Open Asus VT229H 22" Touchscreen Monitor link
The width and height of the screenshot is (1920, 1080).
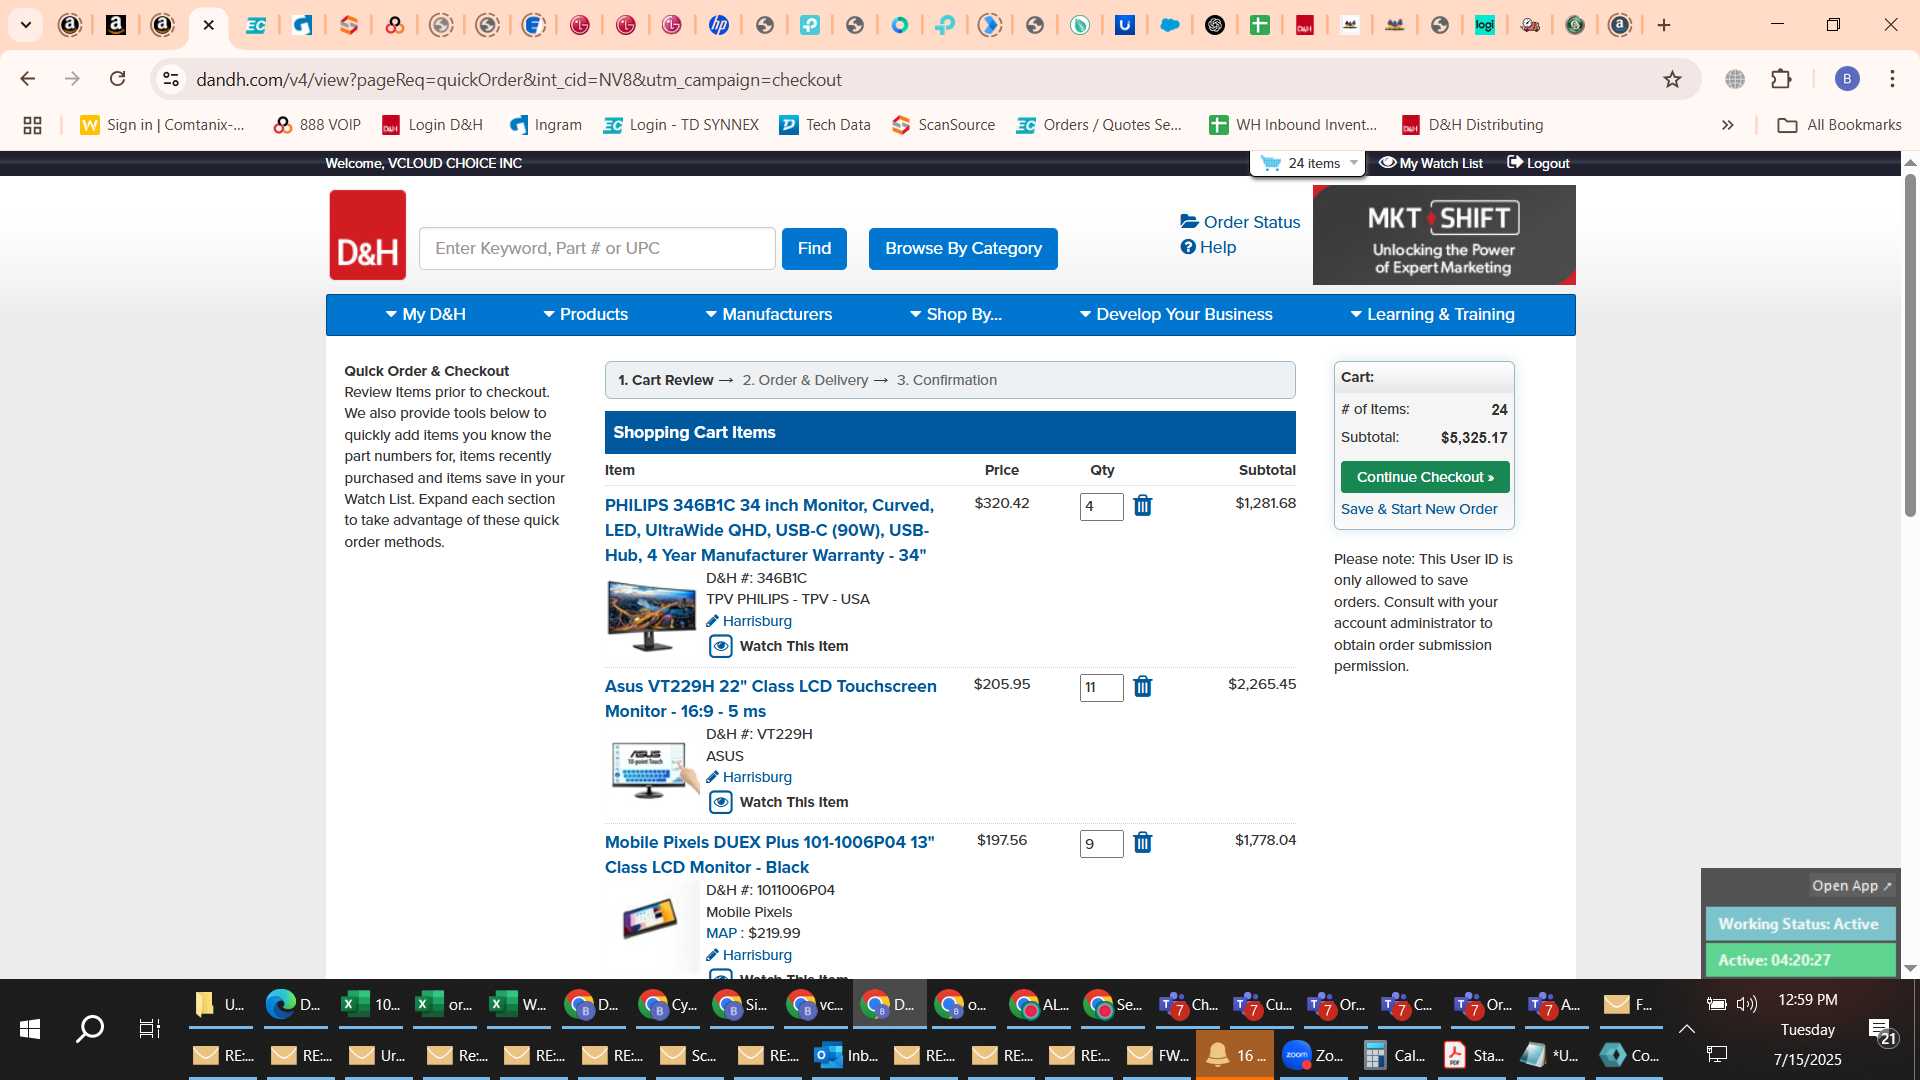point(771,699)
